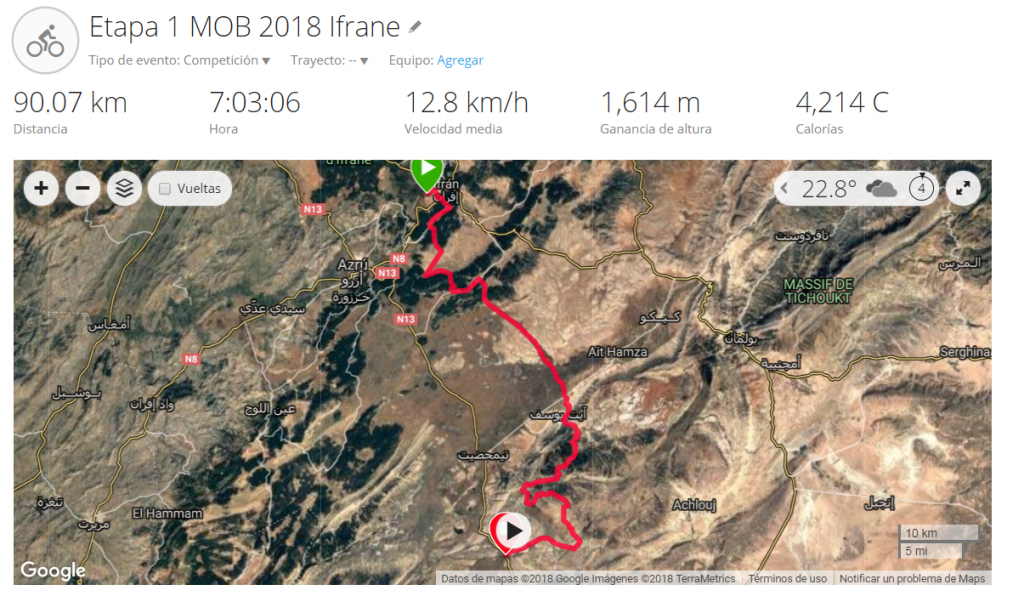
Task: Click the red finish play marker
Action: pos(510,532)
